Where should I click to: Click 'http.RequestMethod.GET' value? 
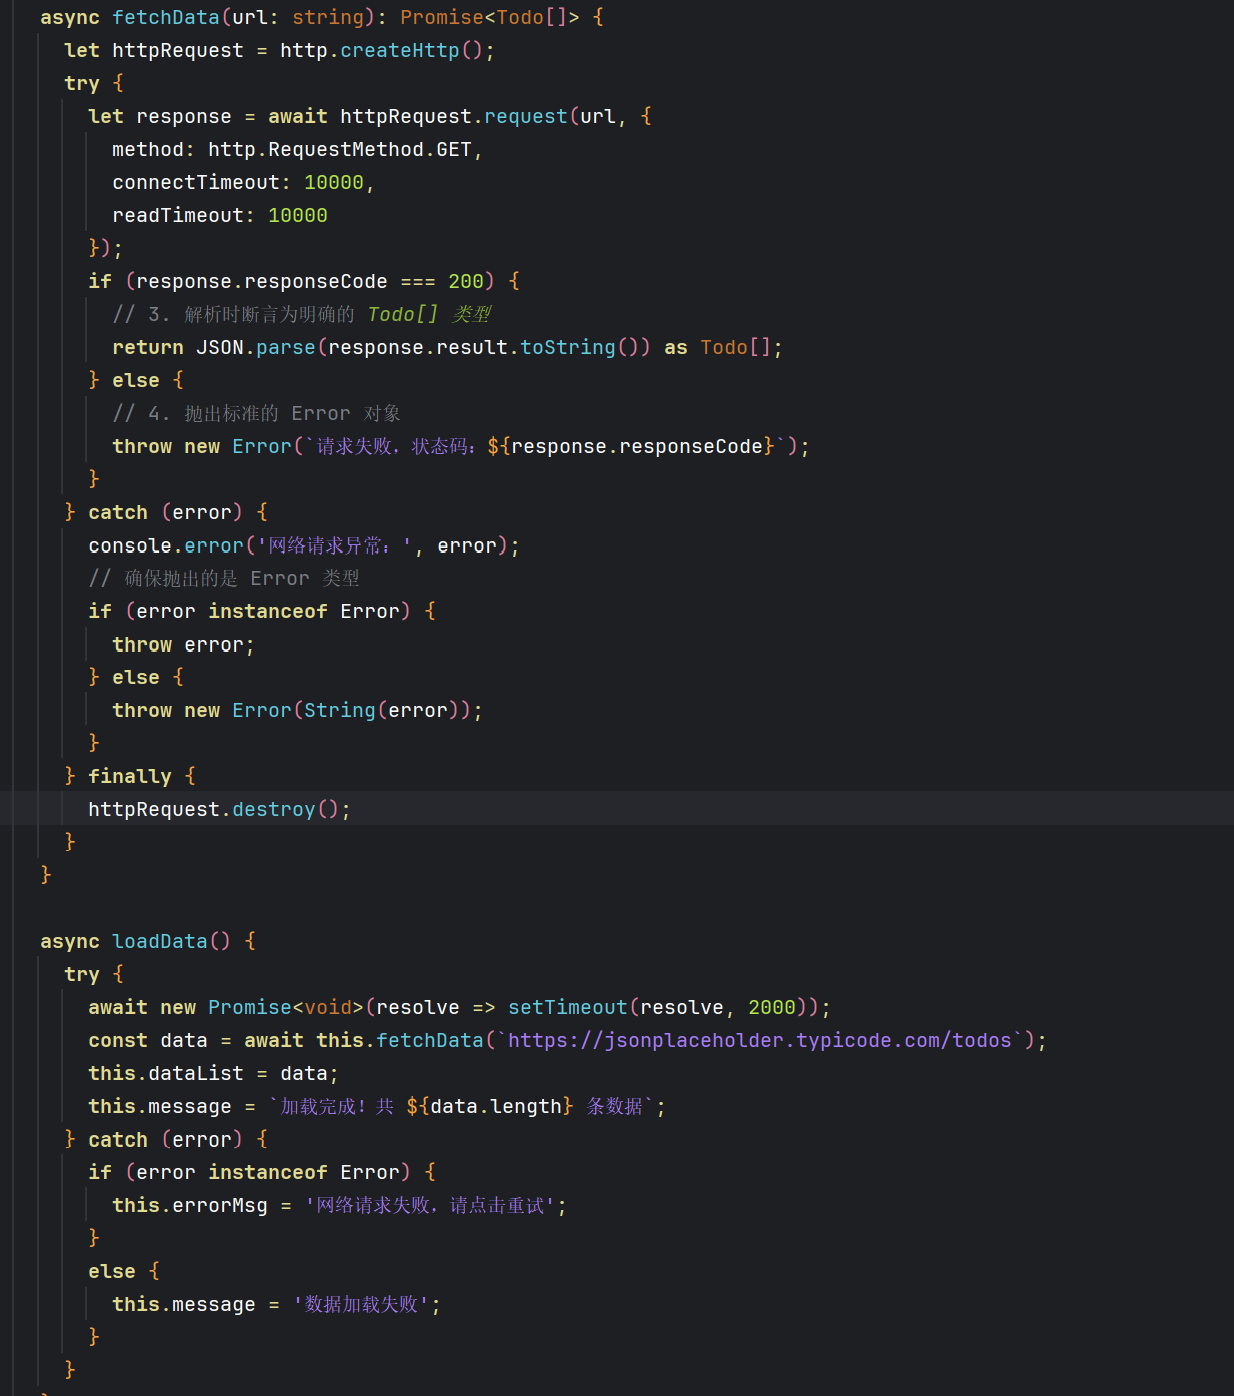pyautogui.click(x=340, y=149)
